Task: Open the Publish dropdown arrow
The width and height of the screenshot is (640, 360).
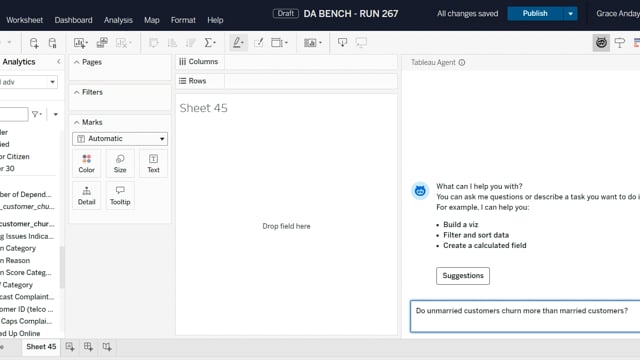Action: [x=570, y=13]
